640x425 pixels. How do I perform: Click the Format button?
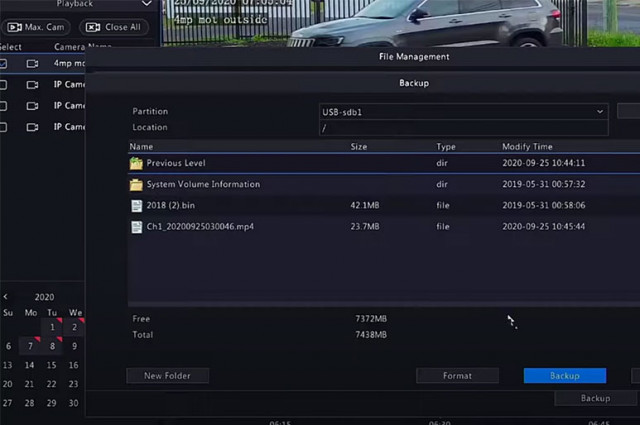(x=457, y=376)
